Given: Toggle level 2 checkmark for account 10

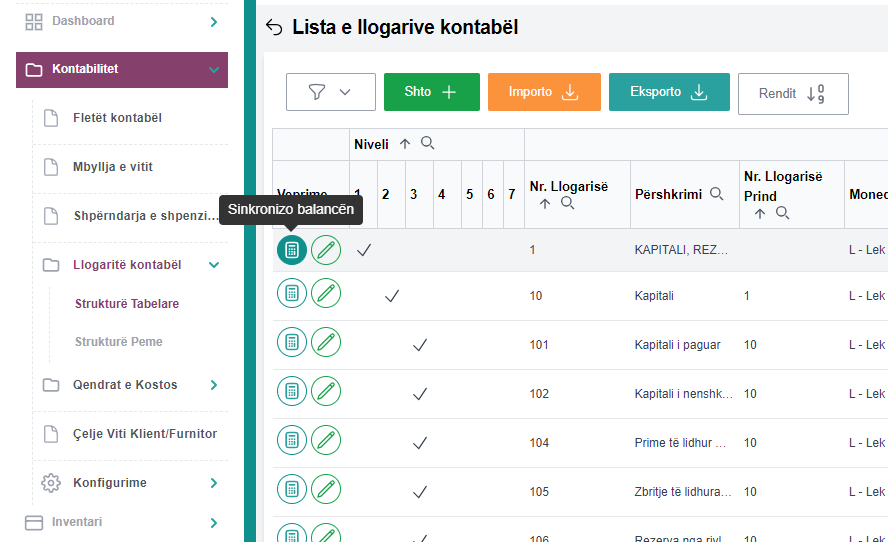Looking at the screenshot, I should point(392,296).
